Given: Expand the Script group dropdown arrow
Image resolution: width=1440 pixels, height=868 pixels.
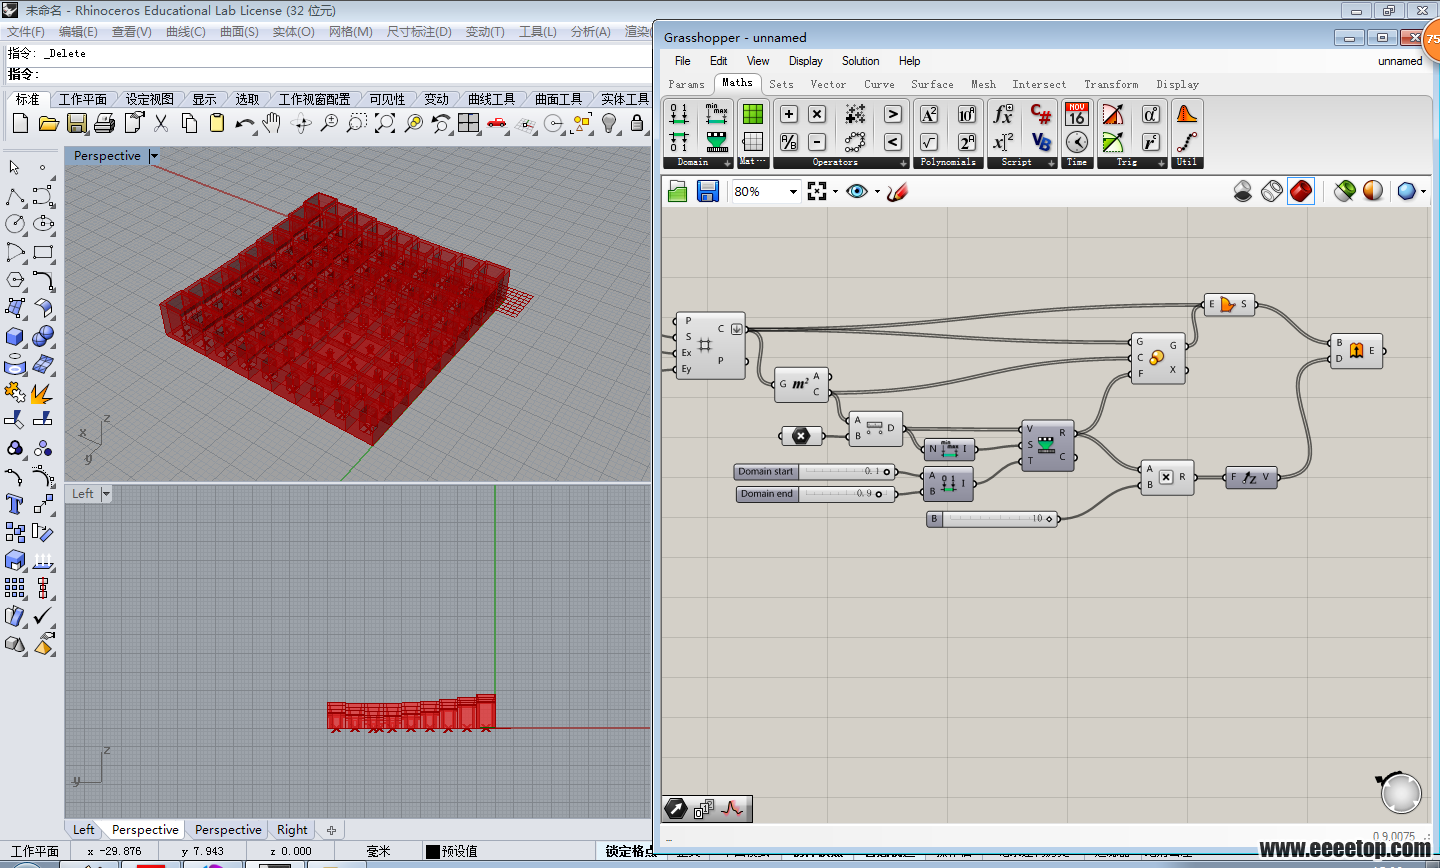Looking at the screenshot, I should 1051,163.
